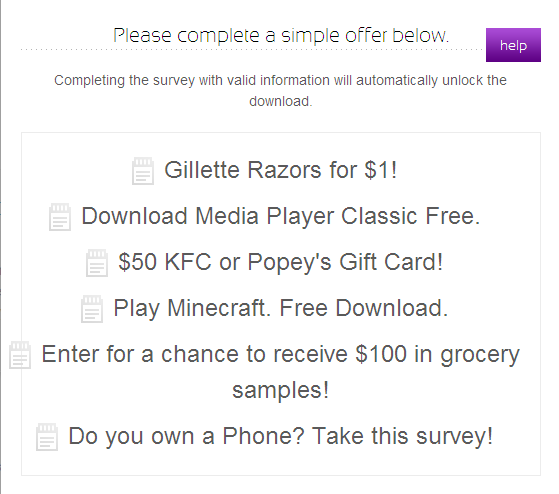
Task: Open the Gillette Razors for $1 offer
Action: (x=281, y=170)
